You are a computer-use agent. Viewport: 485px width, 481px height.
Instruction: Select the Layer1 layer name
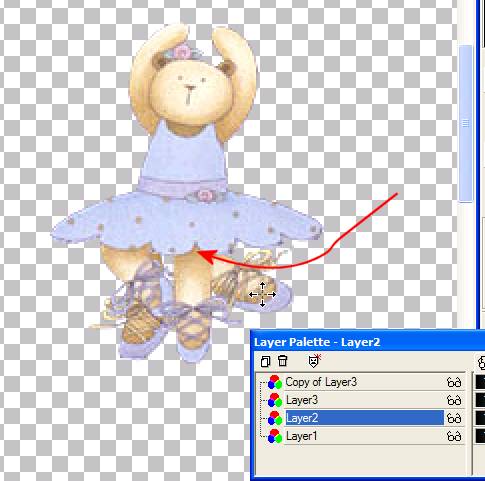[301, 436]
